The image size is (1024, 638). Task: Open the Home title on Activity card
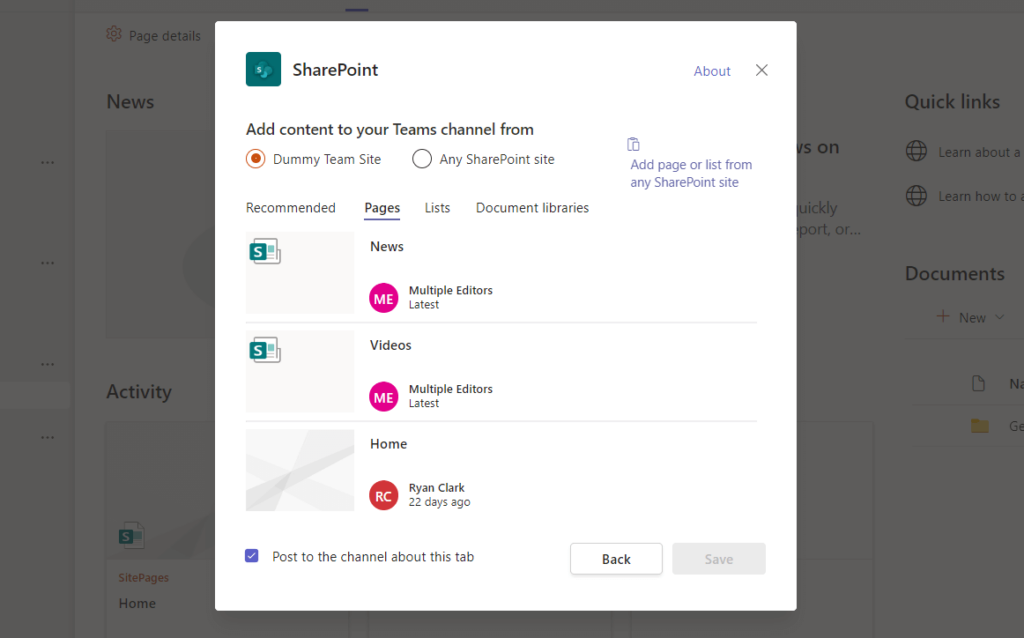[x=137, y=603]
